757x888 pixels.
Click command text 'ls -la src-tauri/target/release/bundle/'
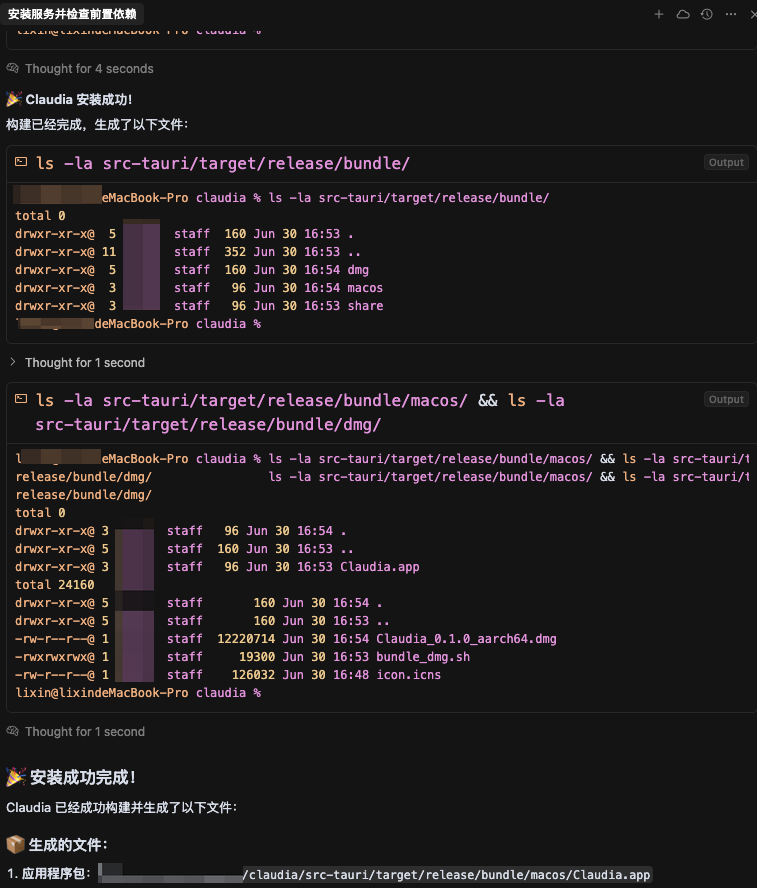click(x=223, y=163)
